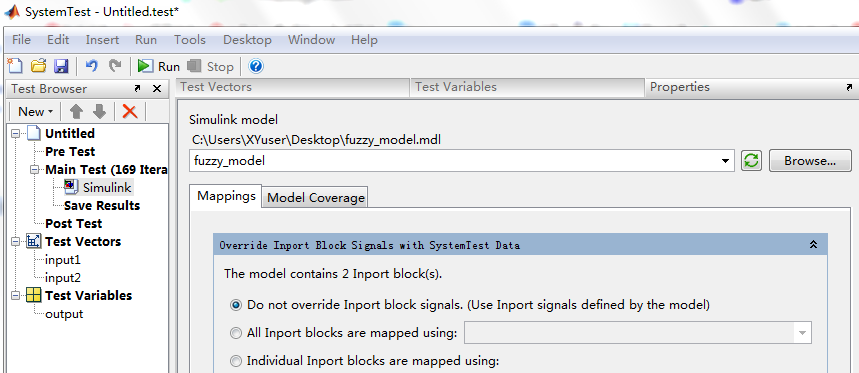Click the New test file icon
The image size is (859, 373).
[15, 66]
